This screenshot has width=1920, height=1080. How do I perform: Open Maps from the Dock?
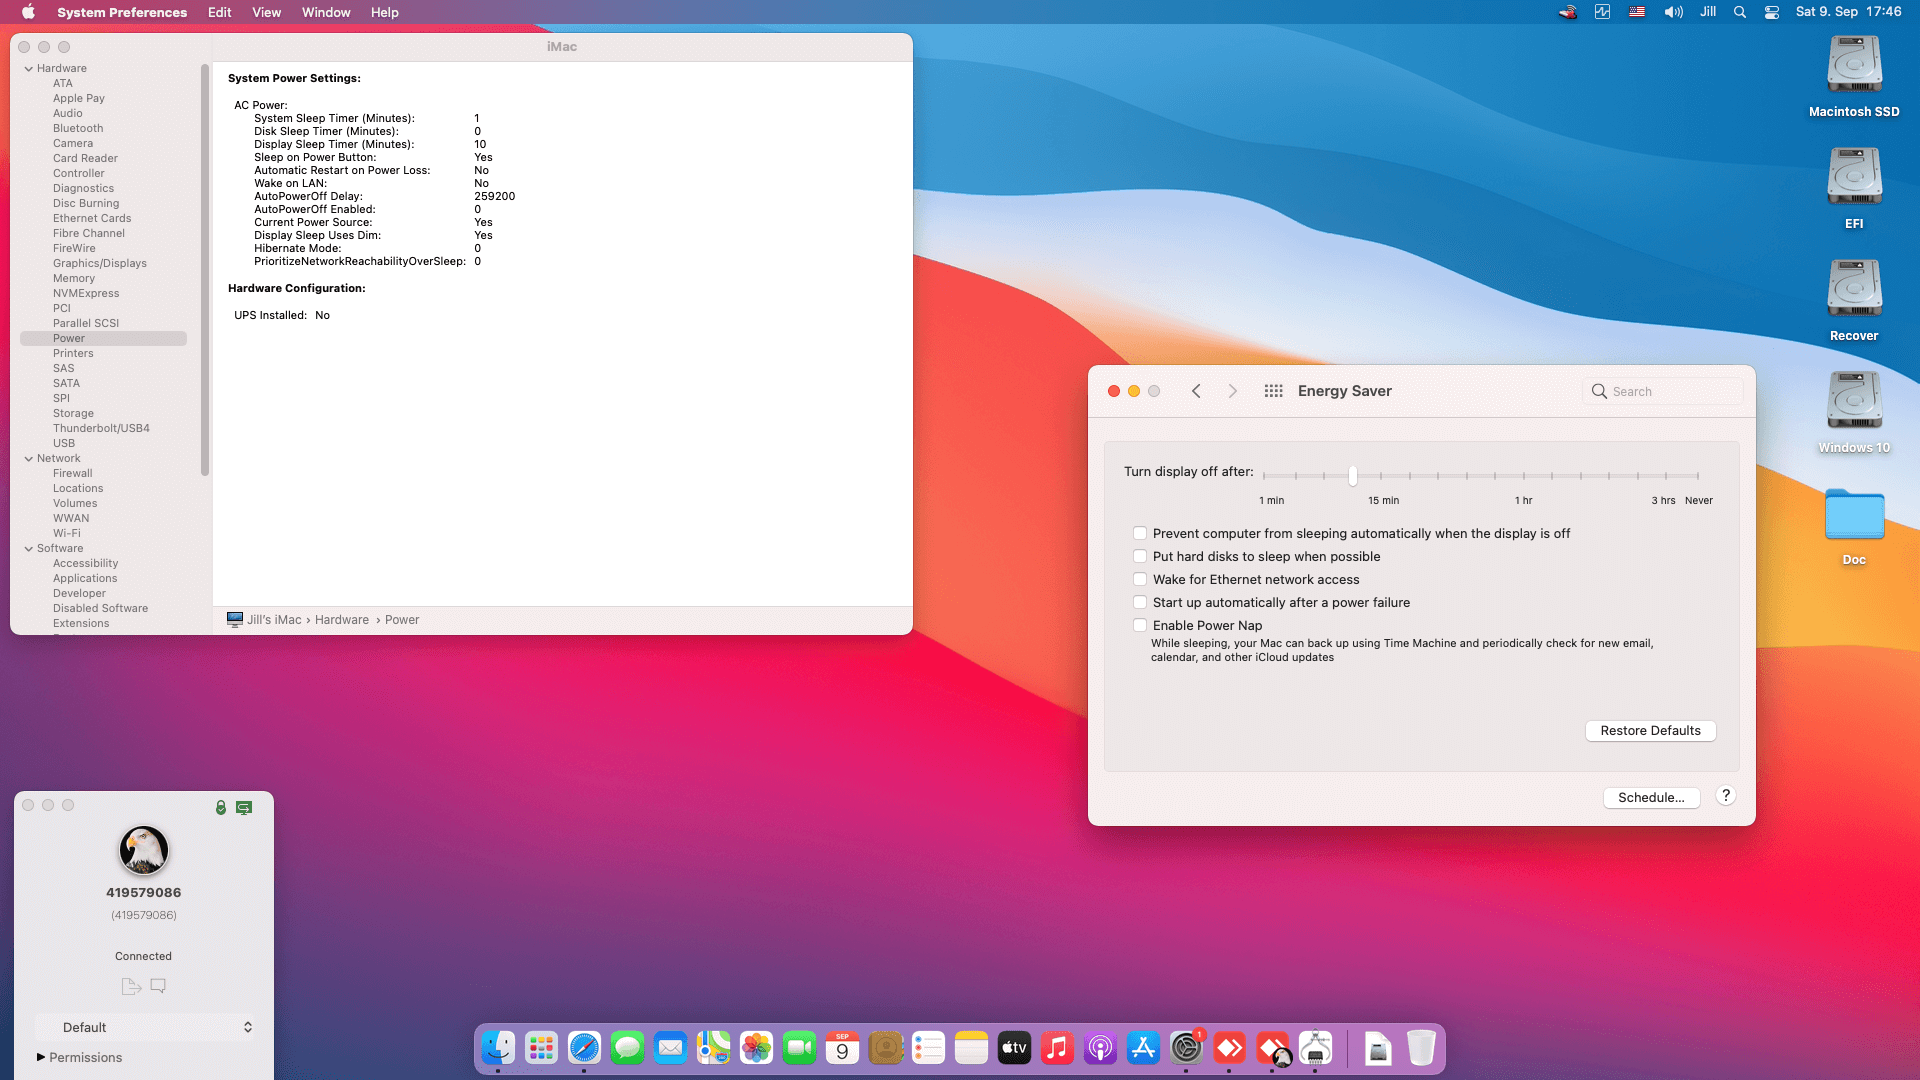point(713,1048)
